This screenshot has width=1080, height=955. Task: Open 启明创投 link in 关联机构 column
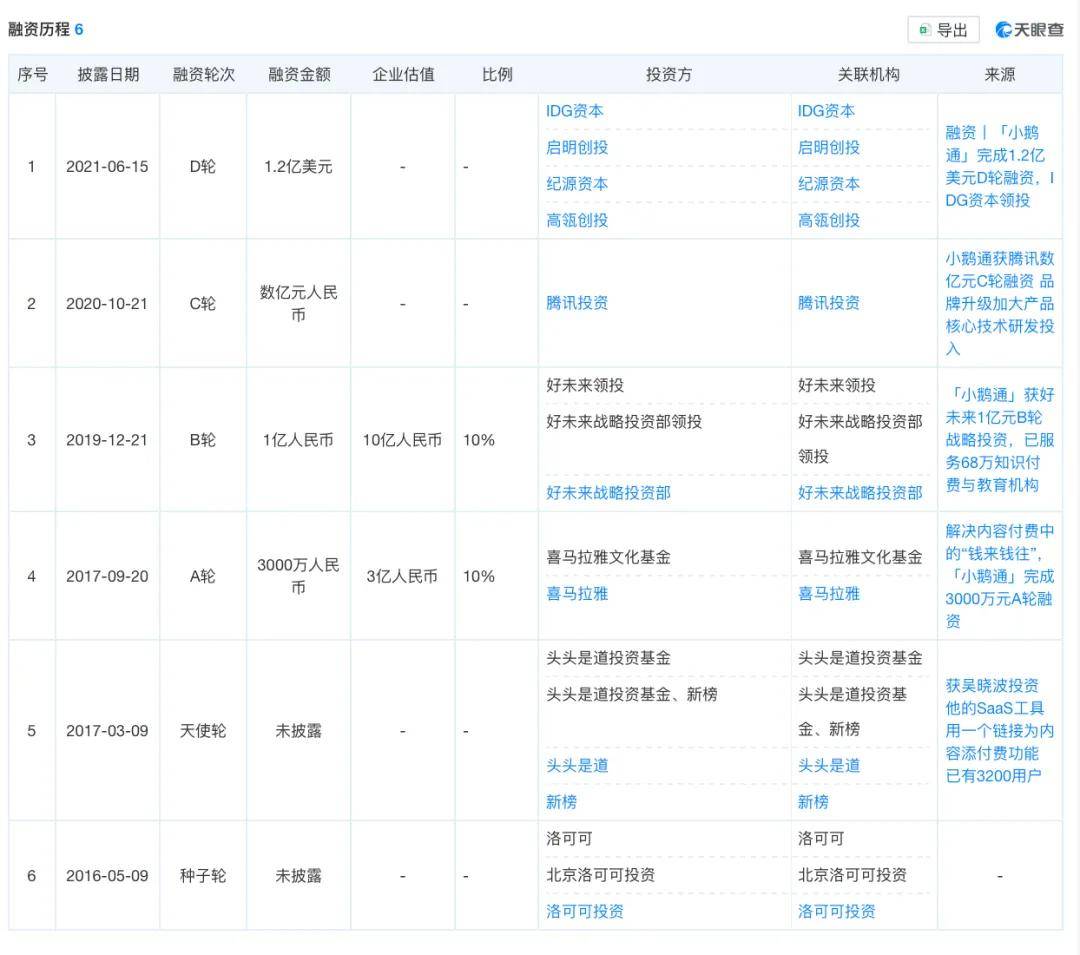coord(828,147)
